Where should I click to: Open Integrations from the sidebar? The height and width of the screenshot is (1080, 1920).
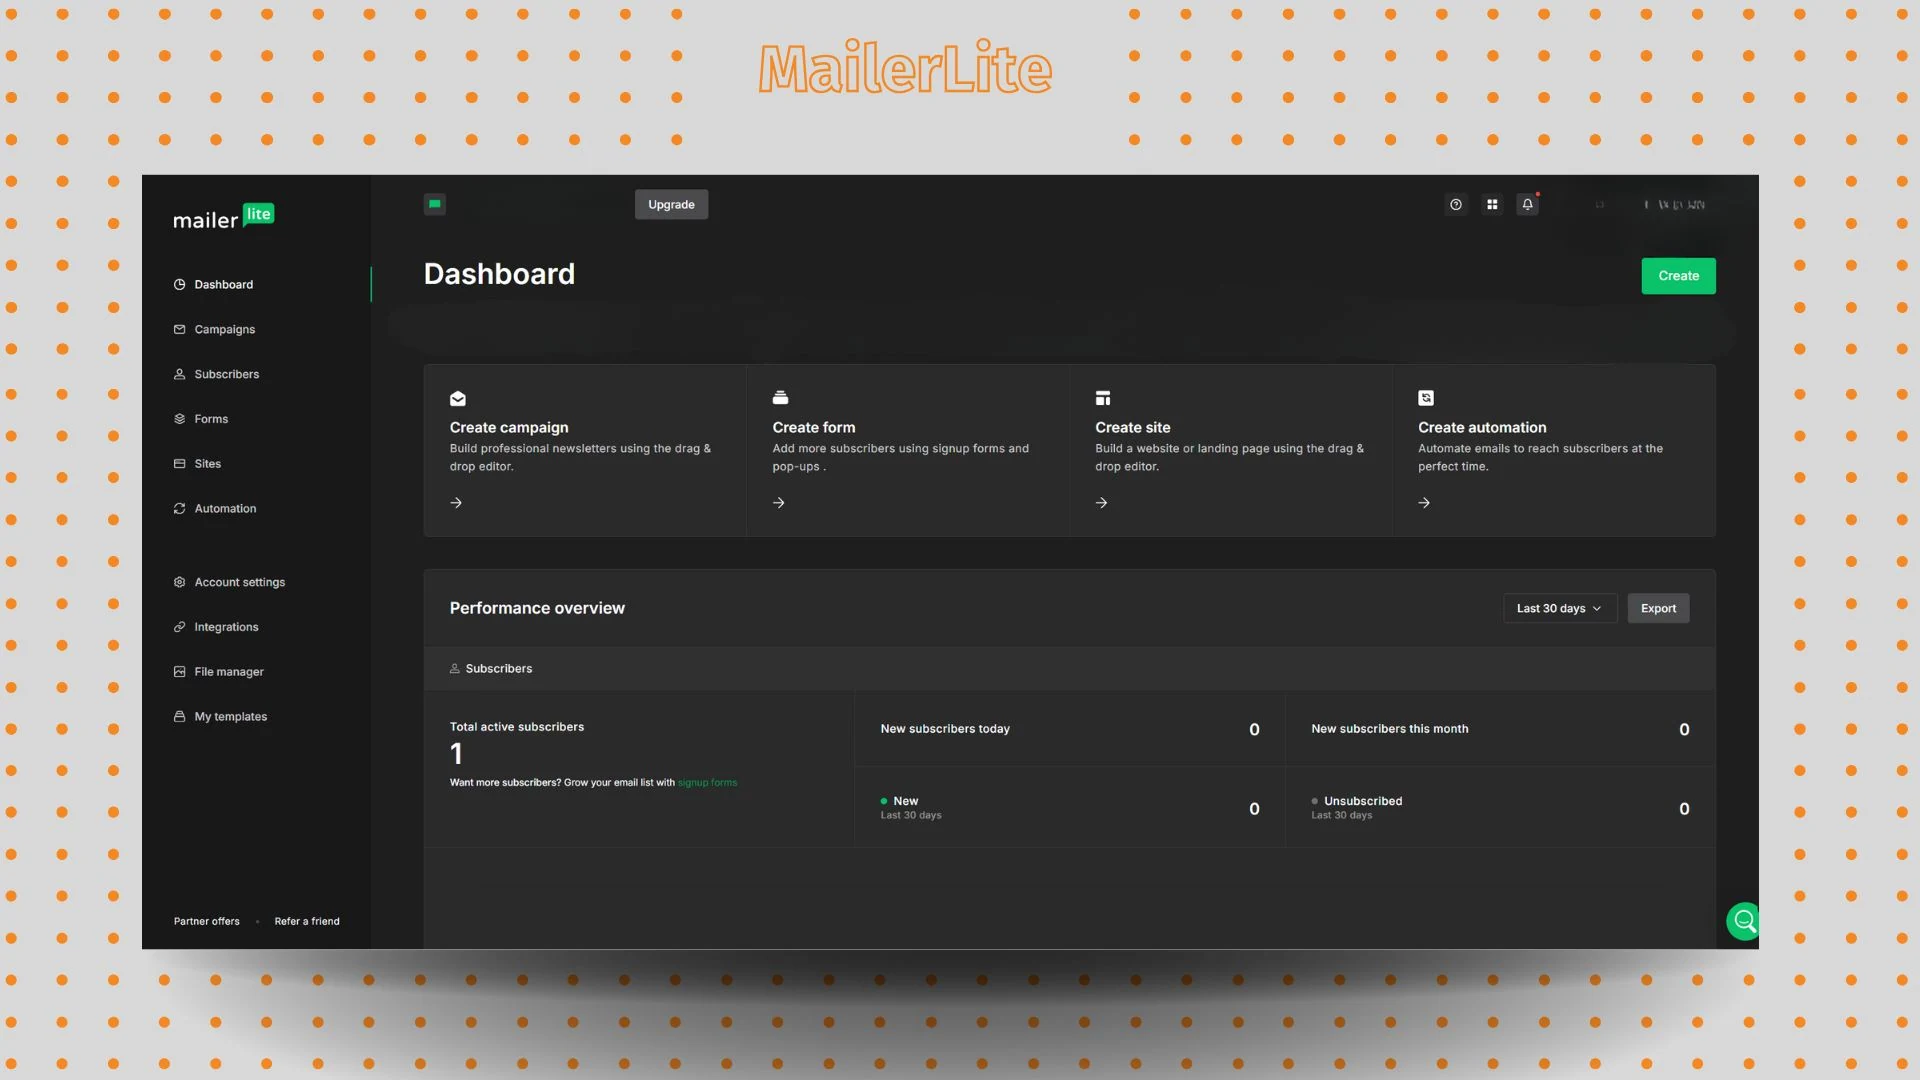[226, 627]
